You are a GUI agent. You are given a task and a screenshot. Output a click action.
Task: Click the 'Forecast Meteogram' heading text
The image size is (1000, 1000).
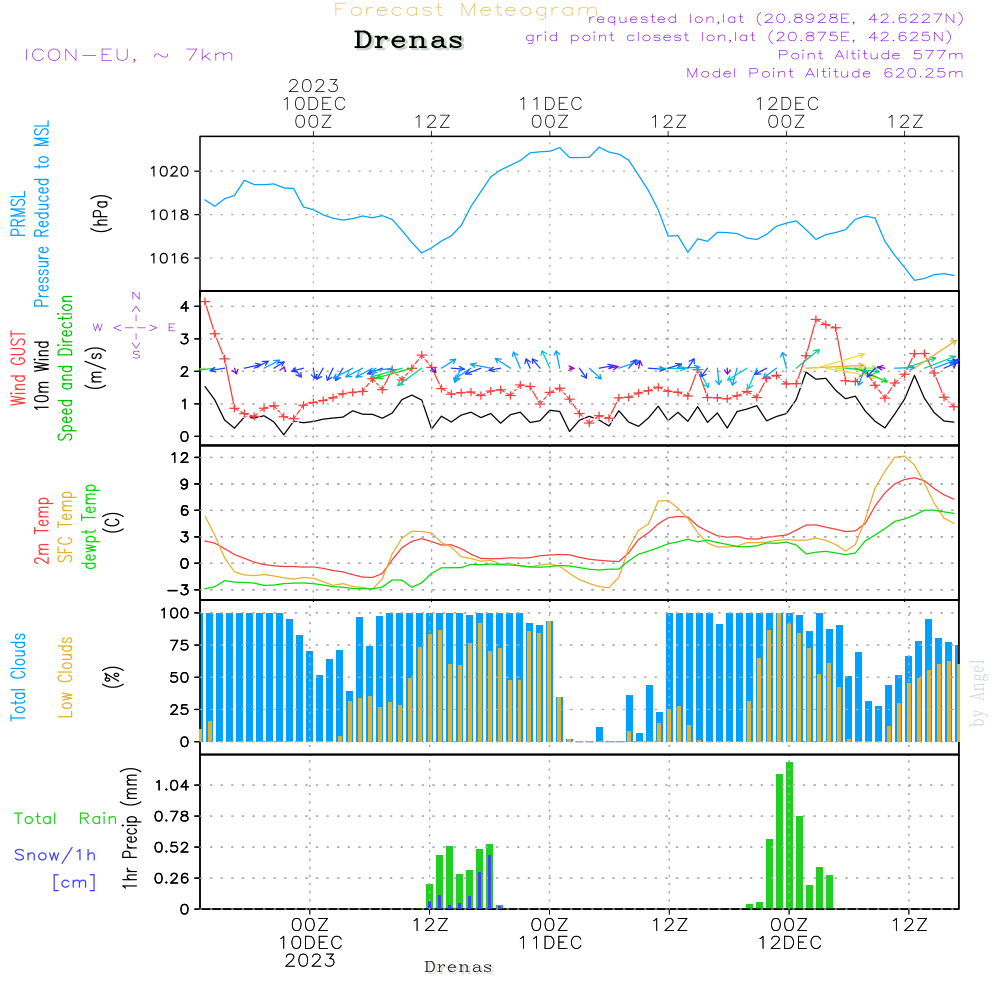466,10
